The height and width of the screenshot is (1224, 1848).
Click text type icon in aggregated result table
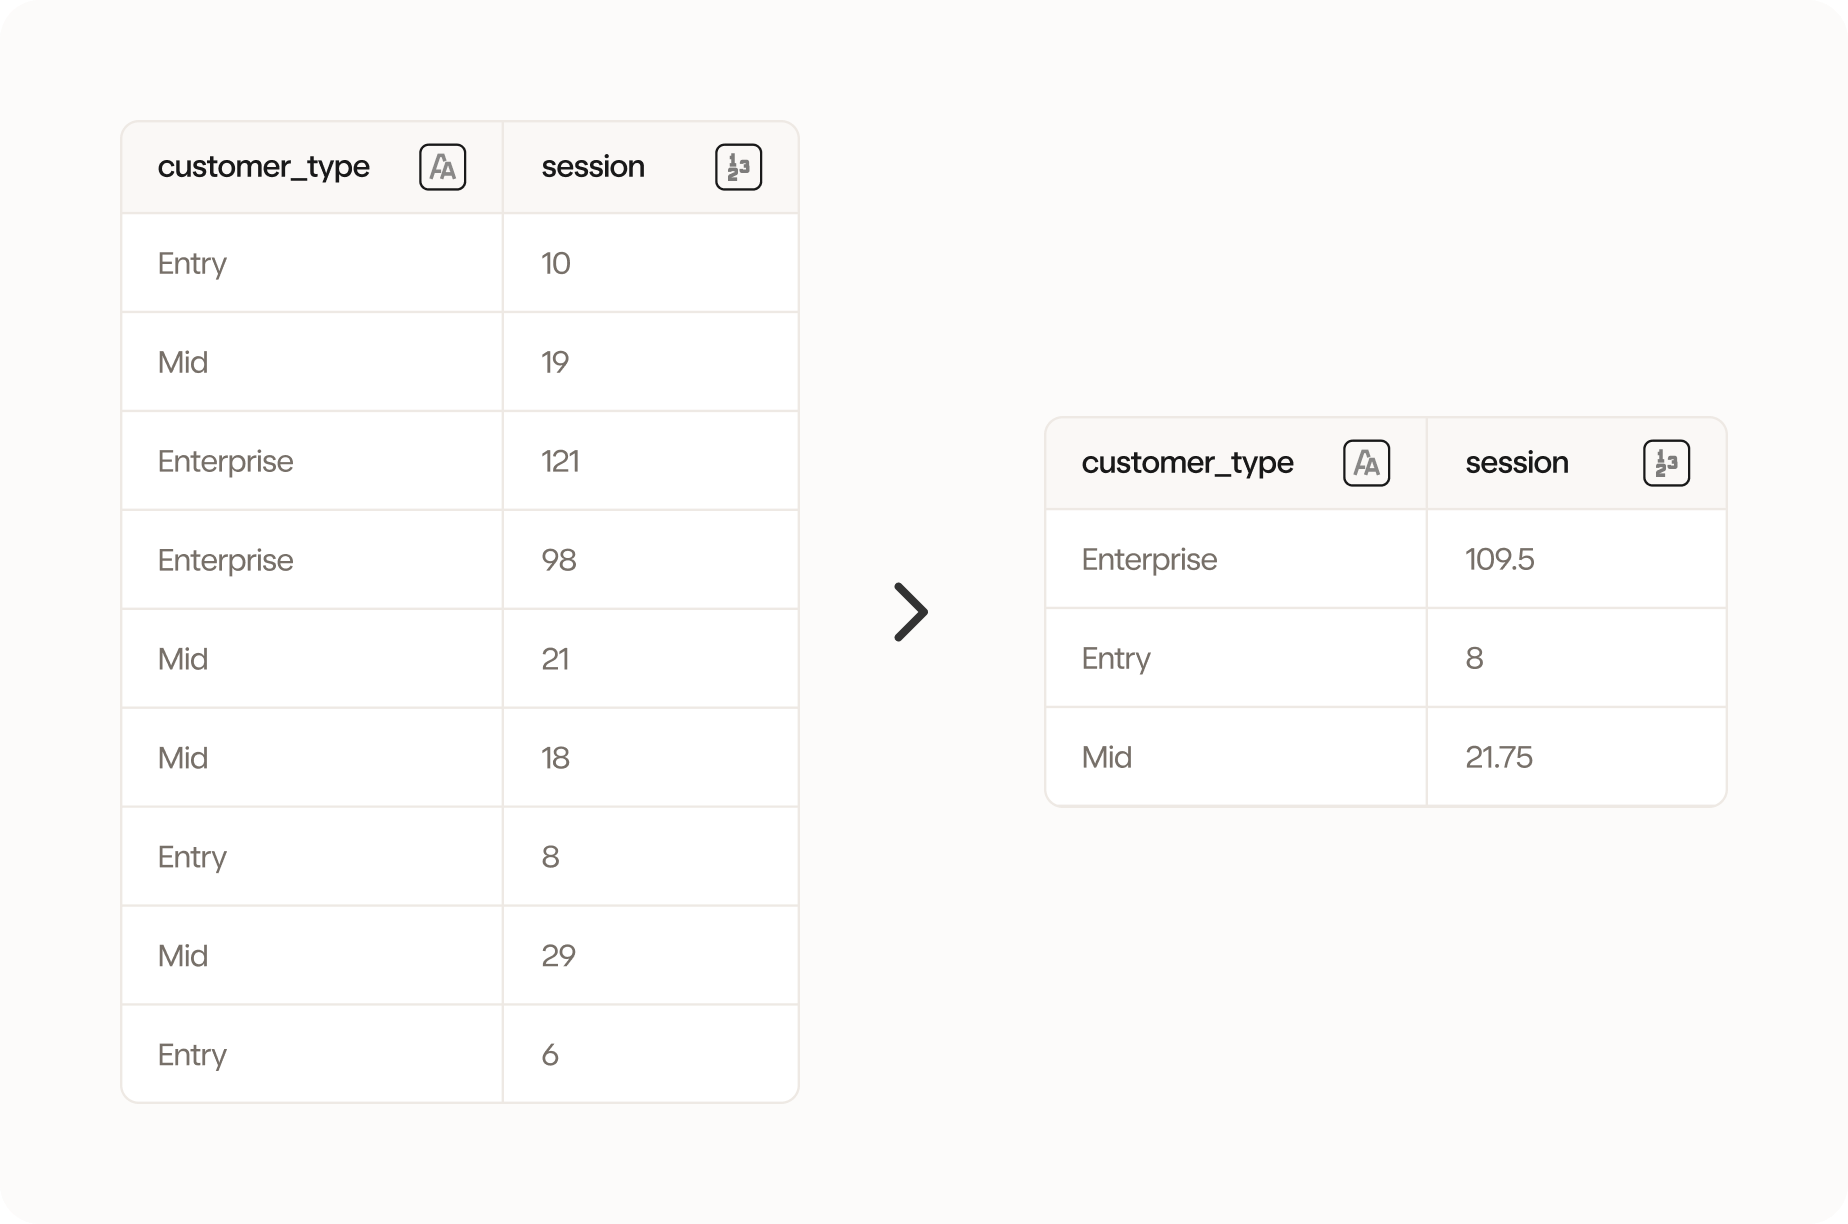pos(1366,463)
